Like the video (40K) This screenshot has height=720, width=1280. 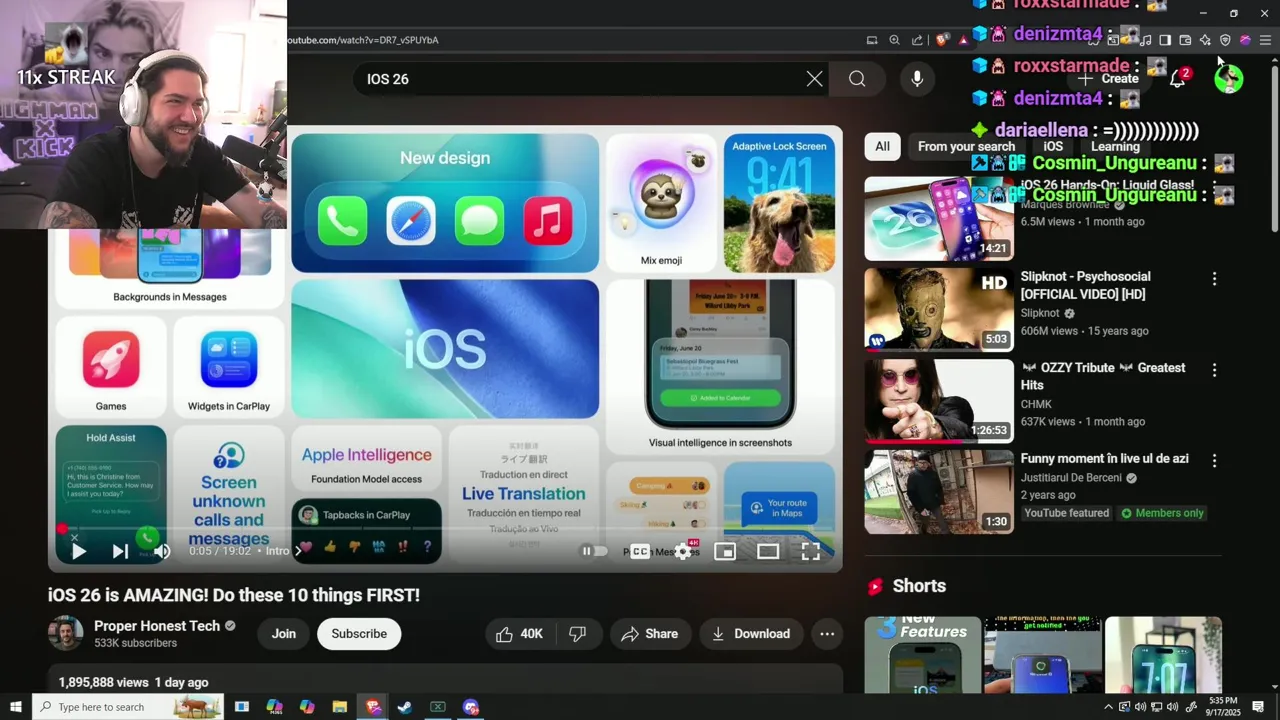520,633
